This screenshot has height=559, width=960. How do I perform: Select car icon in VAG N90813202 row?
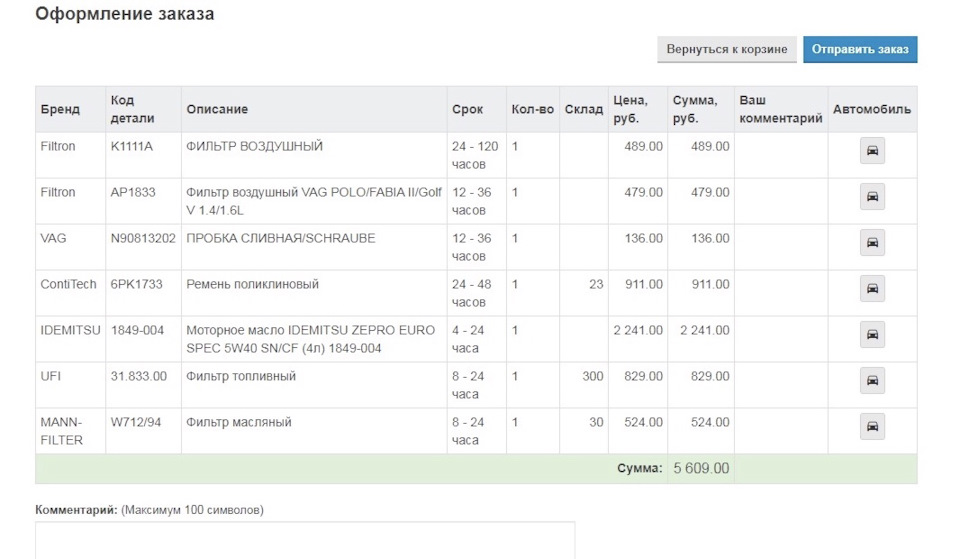pyautogui.click(x=872, y=242)
